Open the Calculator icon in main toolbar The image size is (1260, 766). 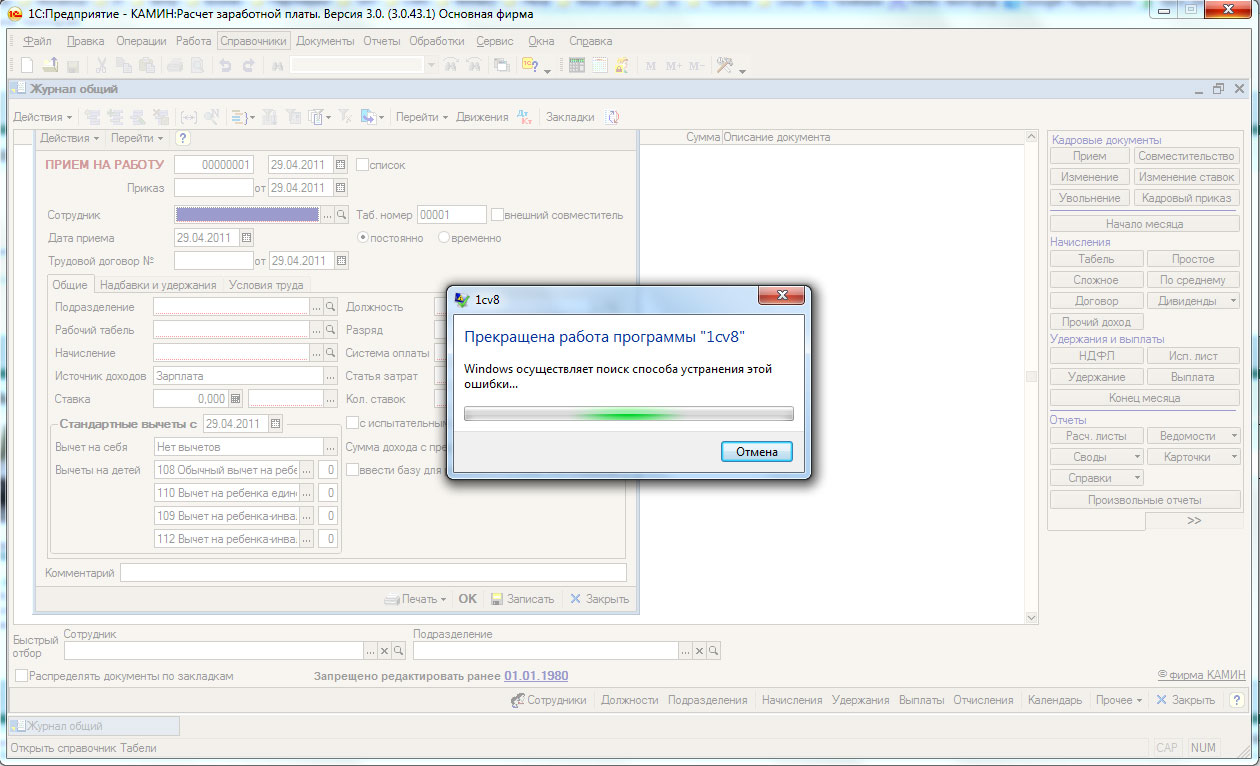577,65
